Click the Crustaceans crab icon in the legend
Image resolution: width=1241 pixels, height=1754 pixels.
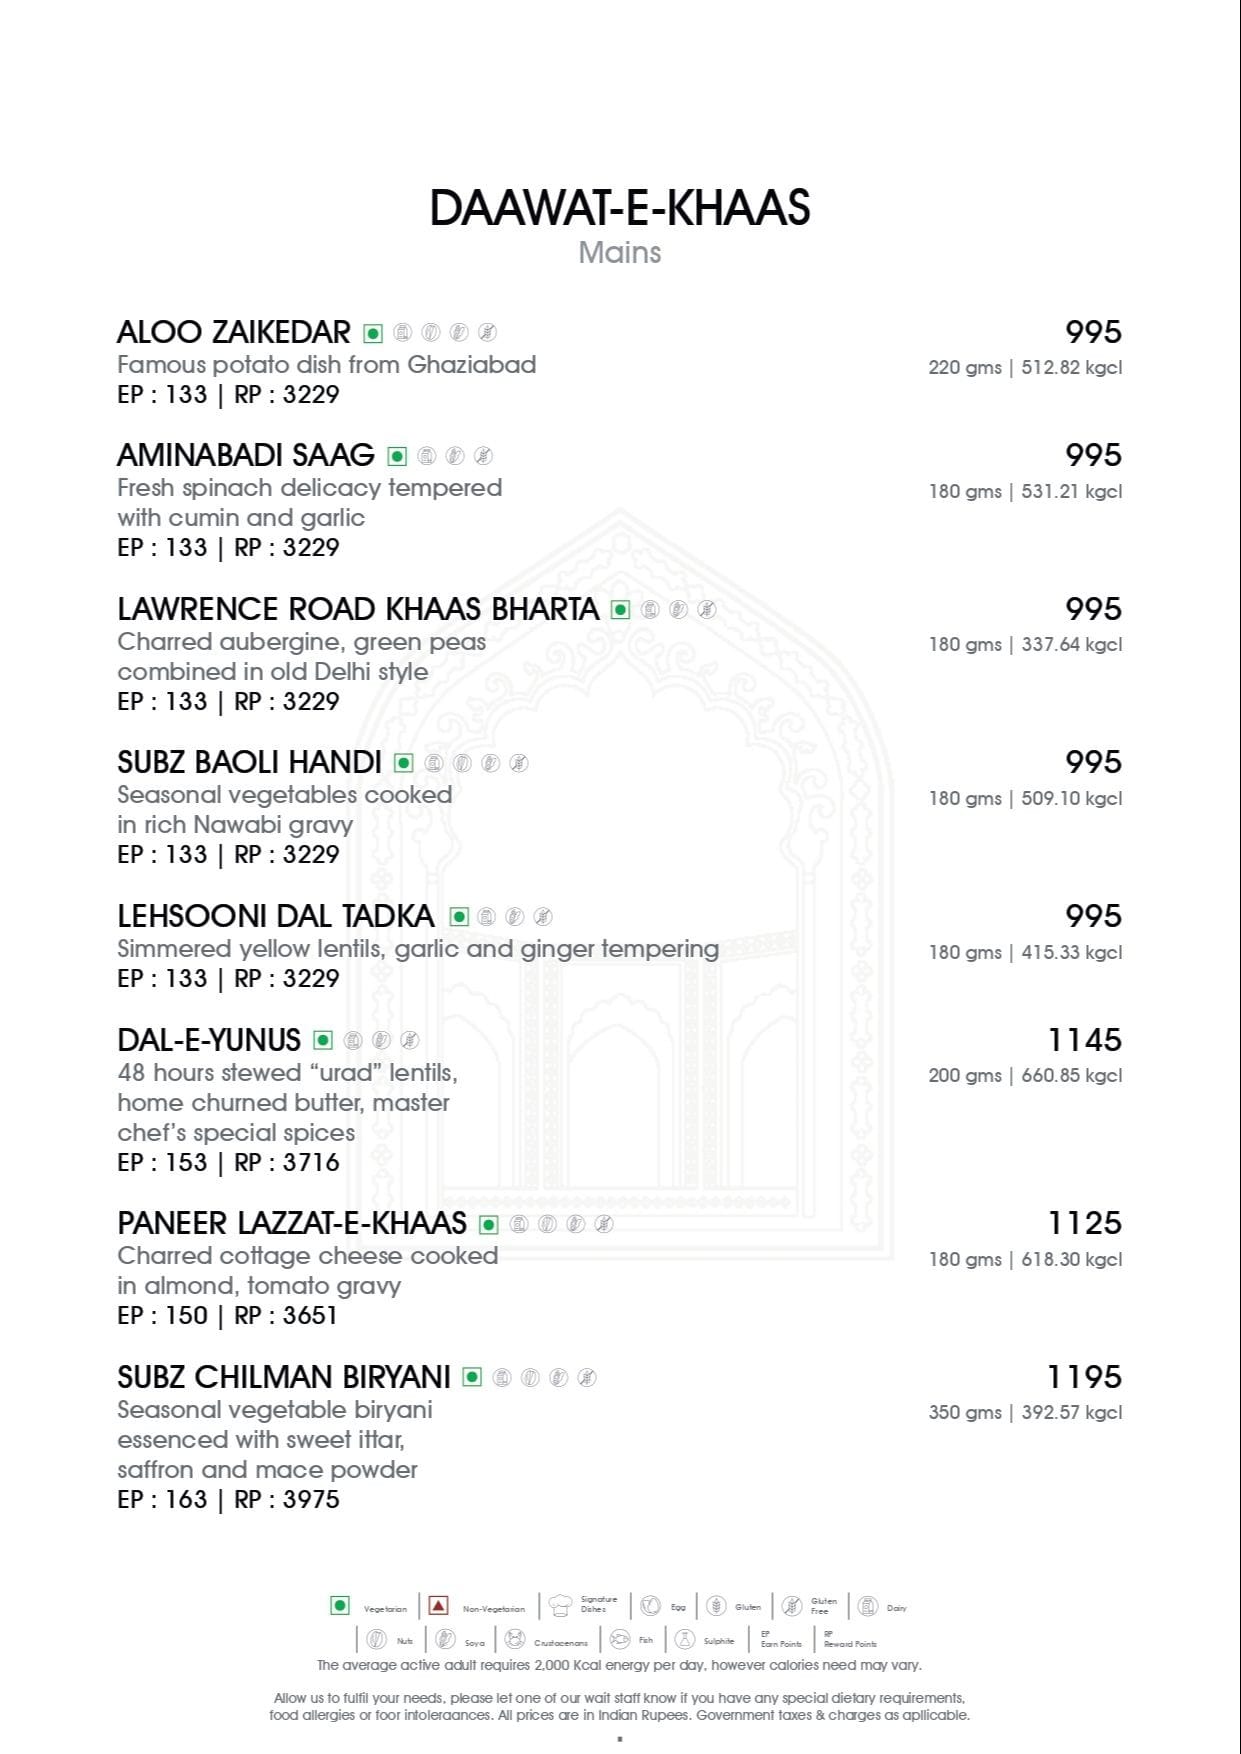point(515,1639)
